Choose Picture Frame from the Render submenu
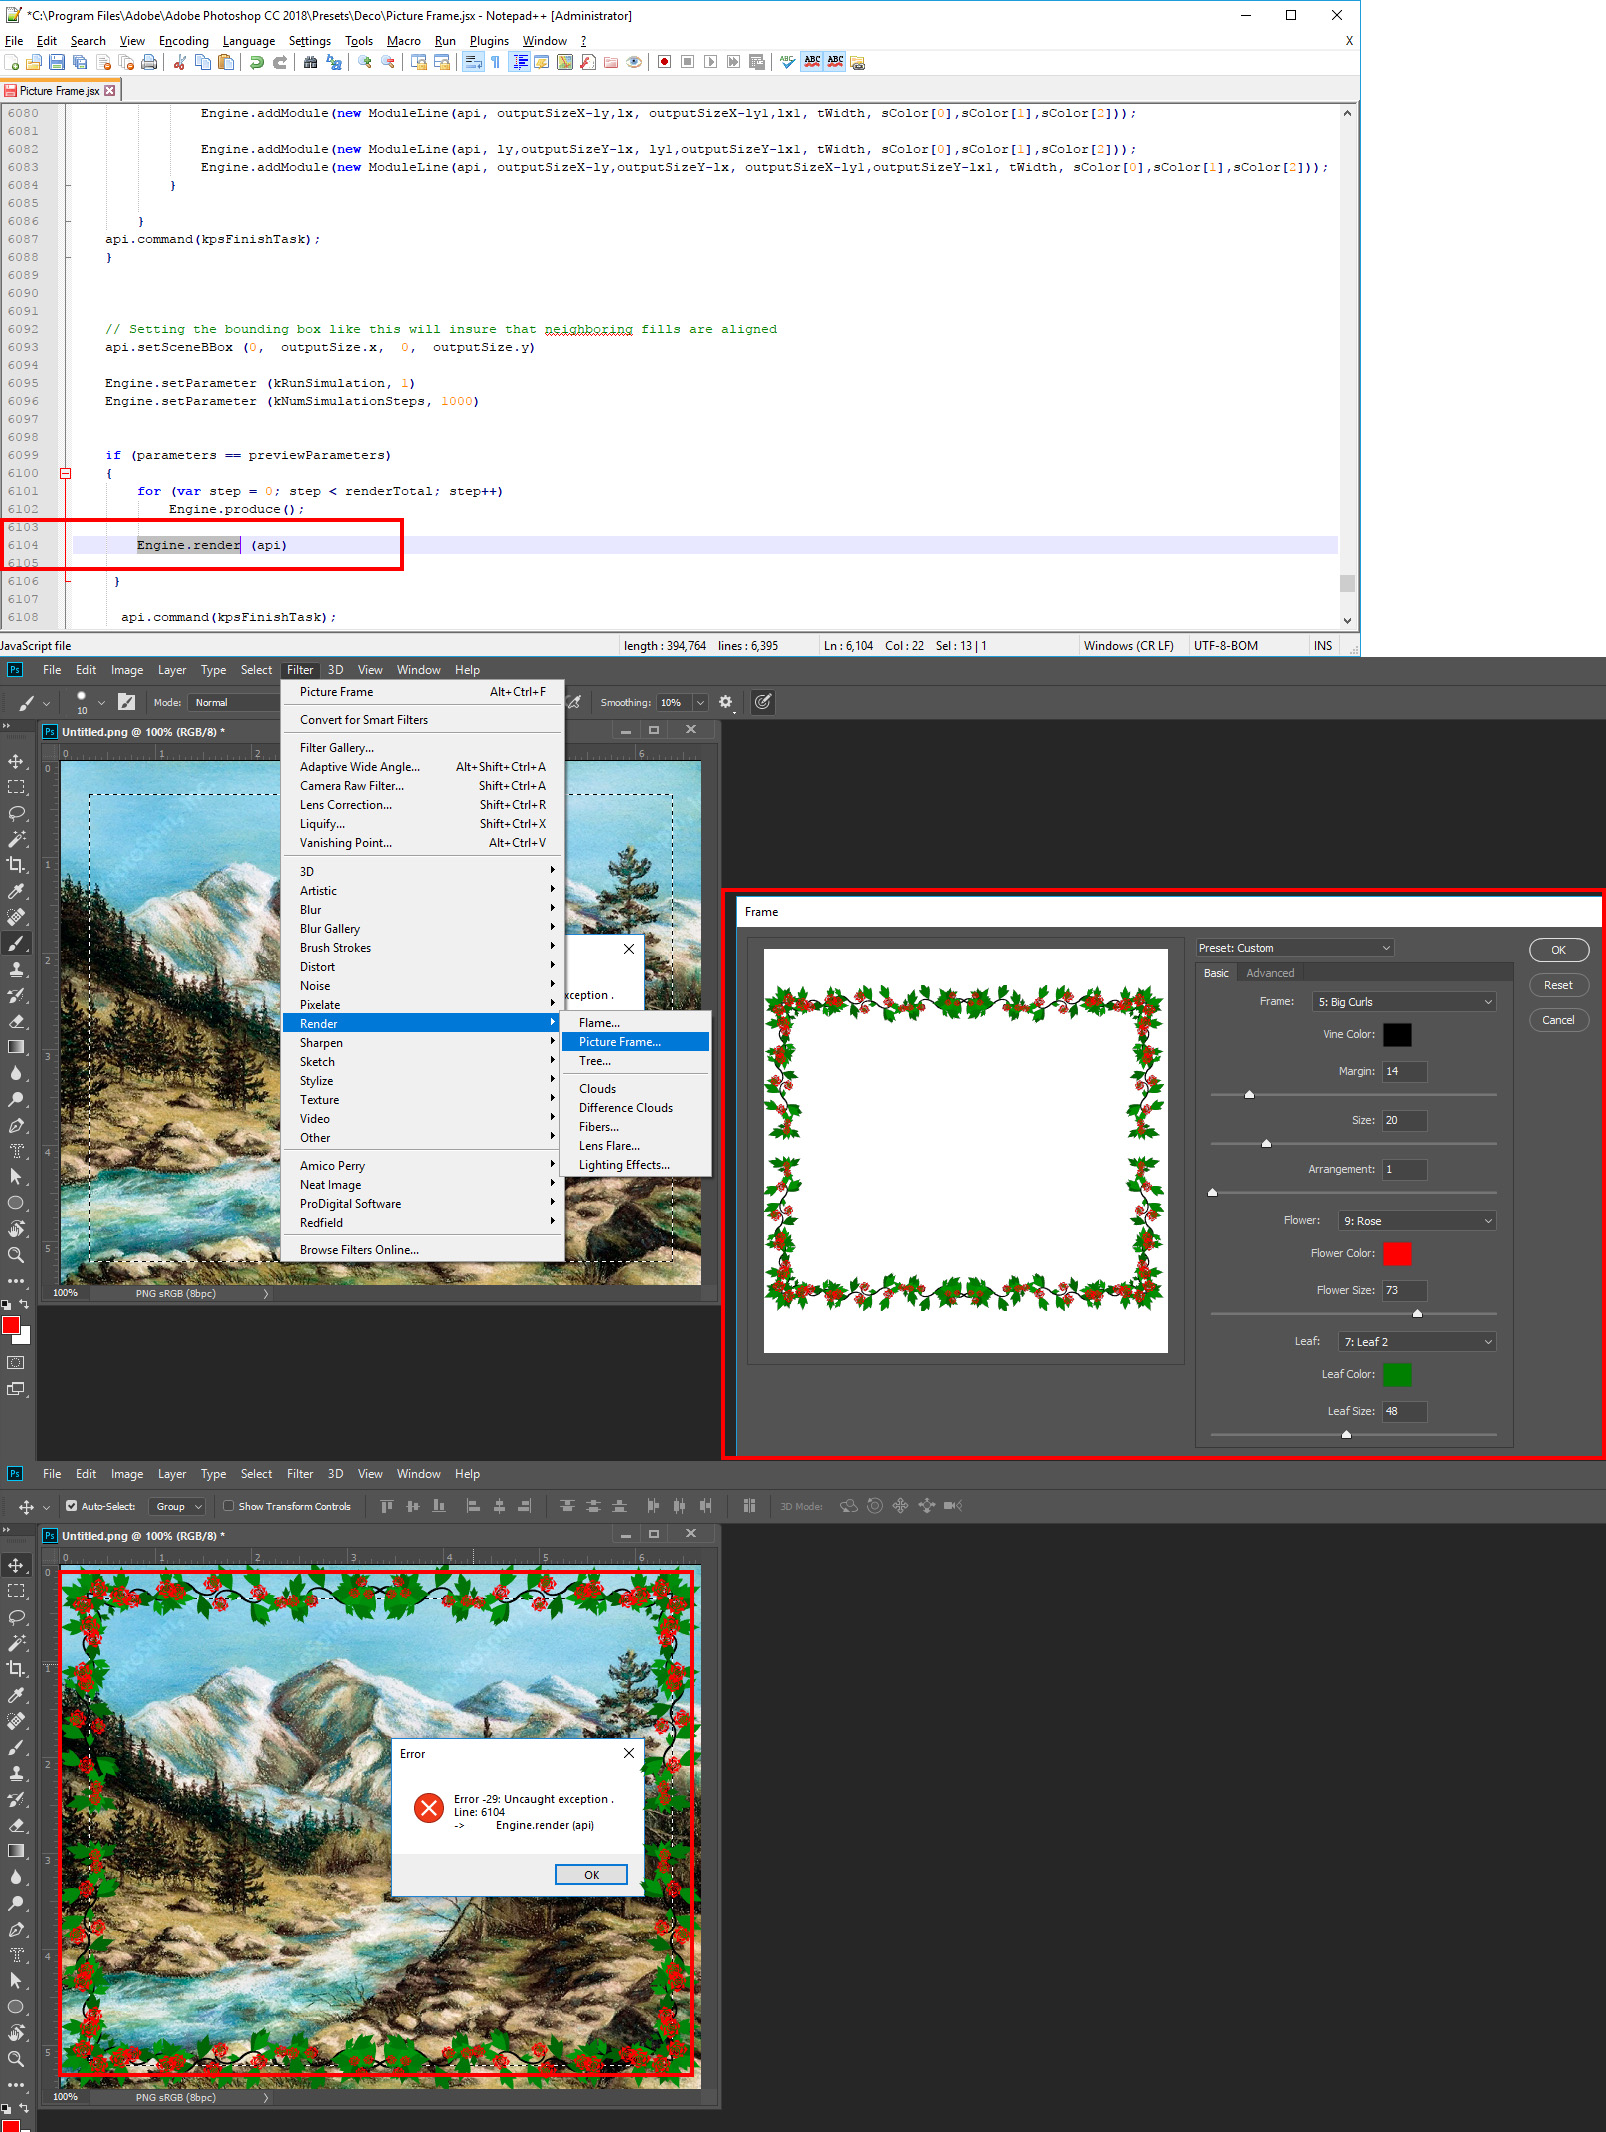Image resolution: width=1606 pixels, height=2132 pixels. coord(620,1041)
